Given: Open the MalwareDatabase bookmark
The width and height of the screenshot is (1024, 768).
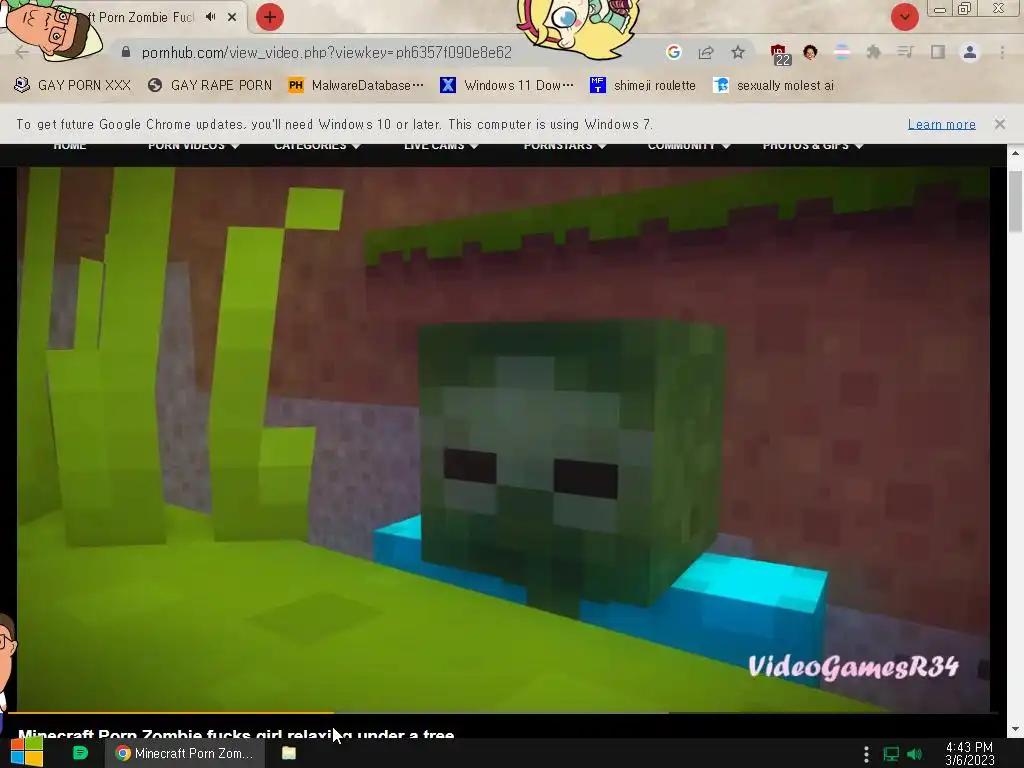Looking at the screenshot, I should [356, 85].
